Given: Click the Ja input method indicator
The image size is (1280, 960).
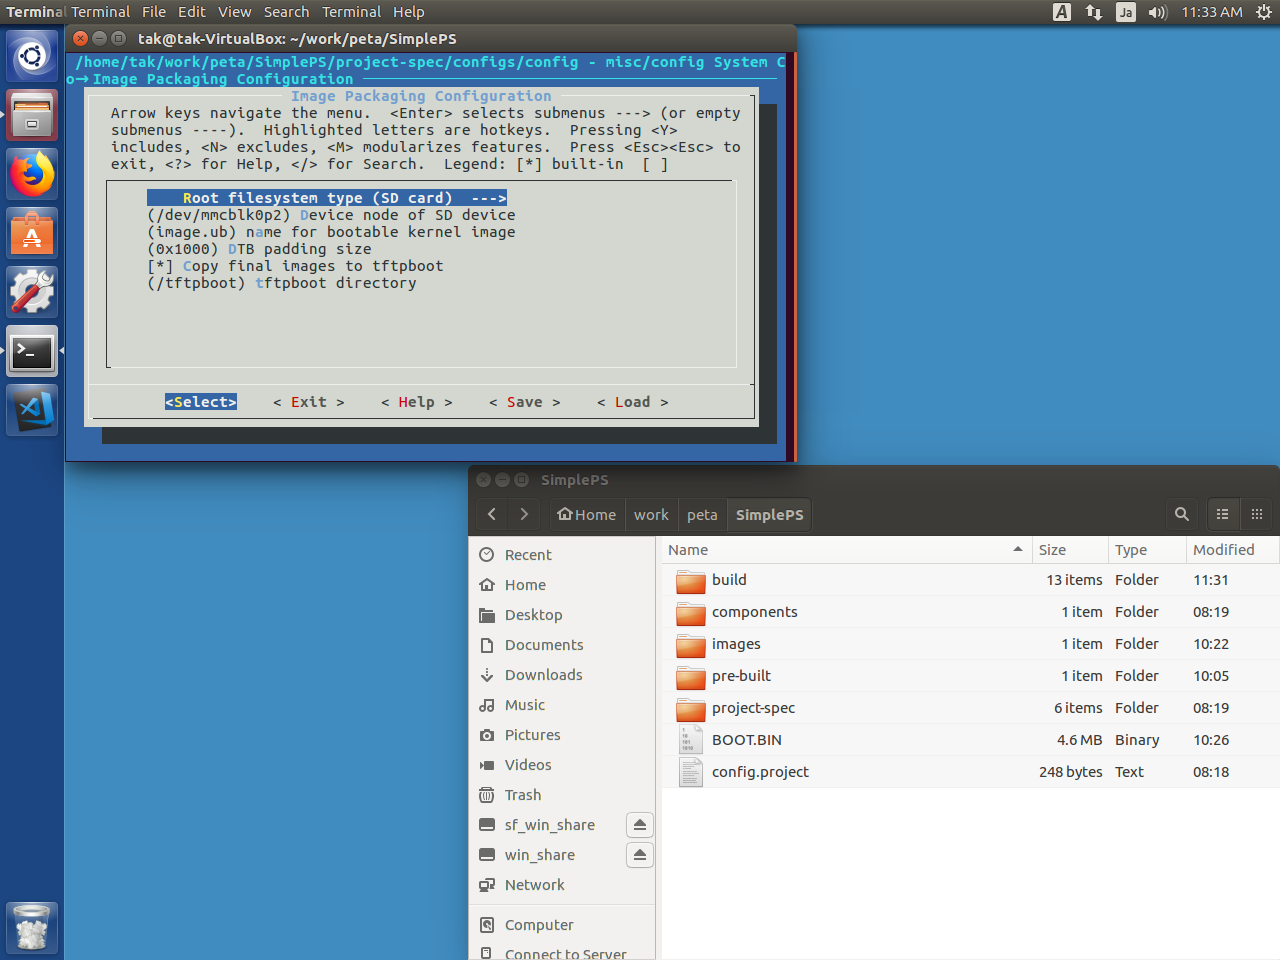Looking at the screenshot, I should point(1126,12).
